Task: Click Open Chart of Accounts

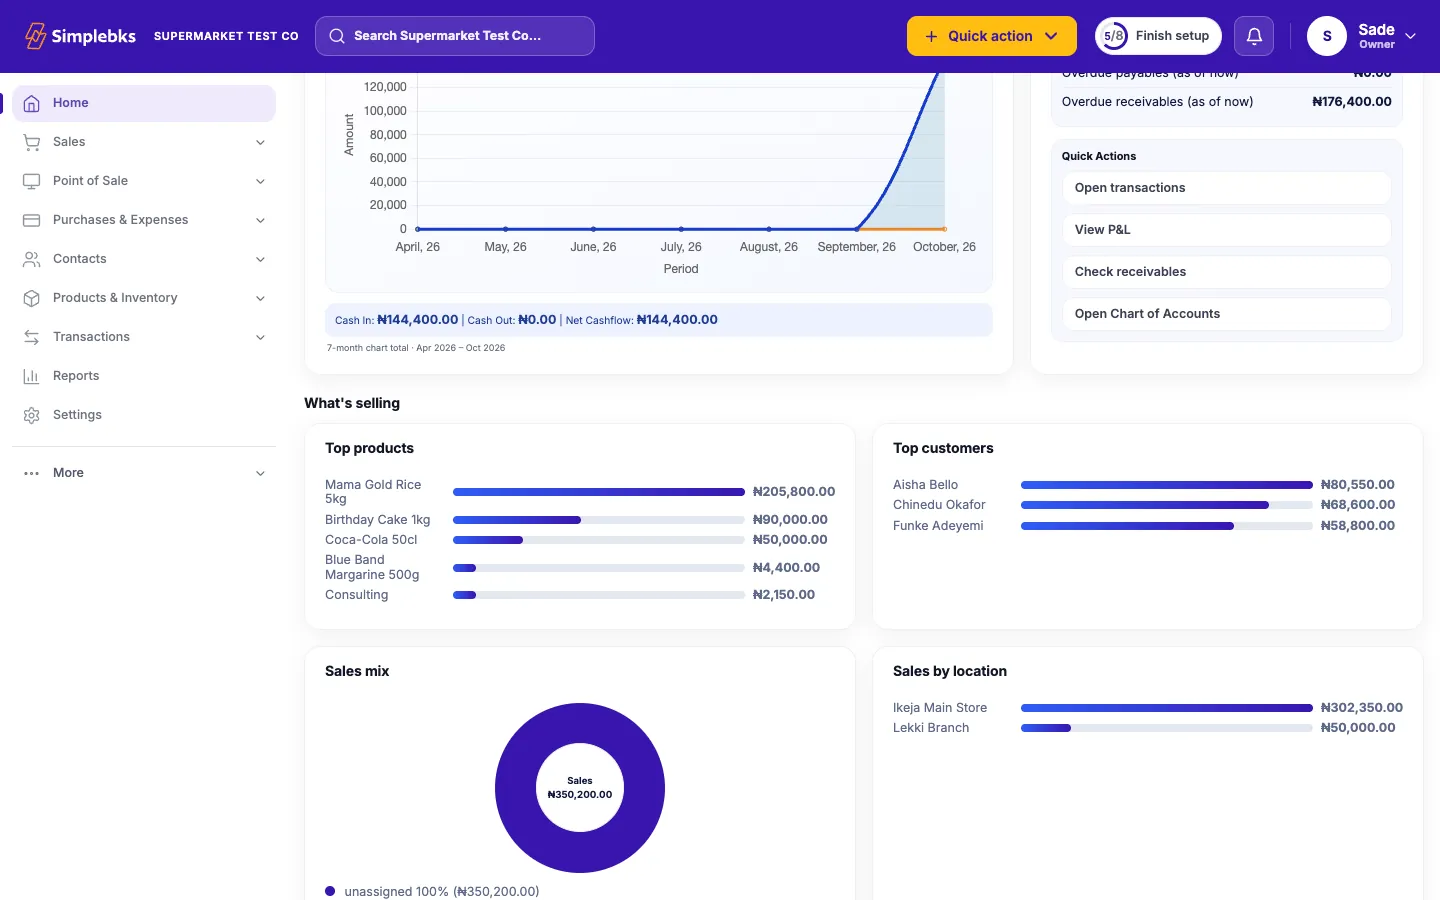Action: [1226, 314]
